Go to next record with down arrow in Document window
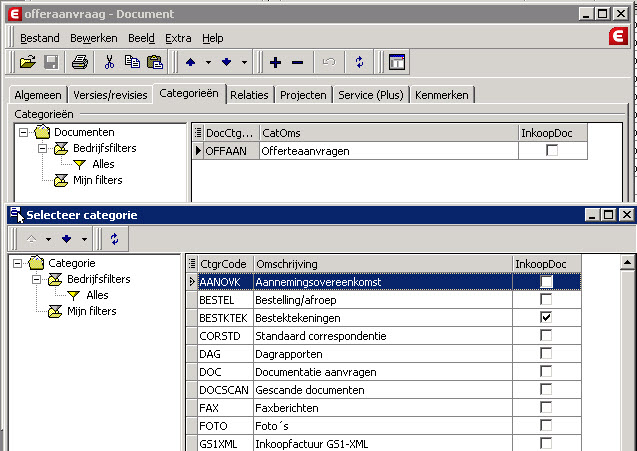The image size is (637, 451). coord(226,62)
